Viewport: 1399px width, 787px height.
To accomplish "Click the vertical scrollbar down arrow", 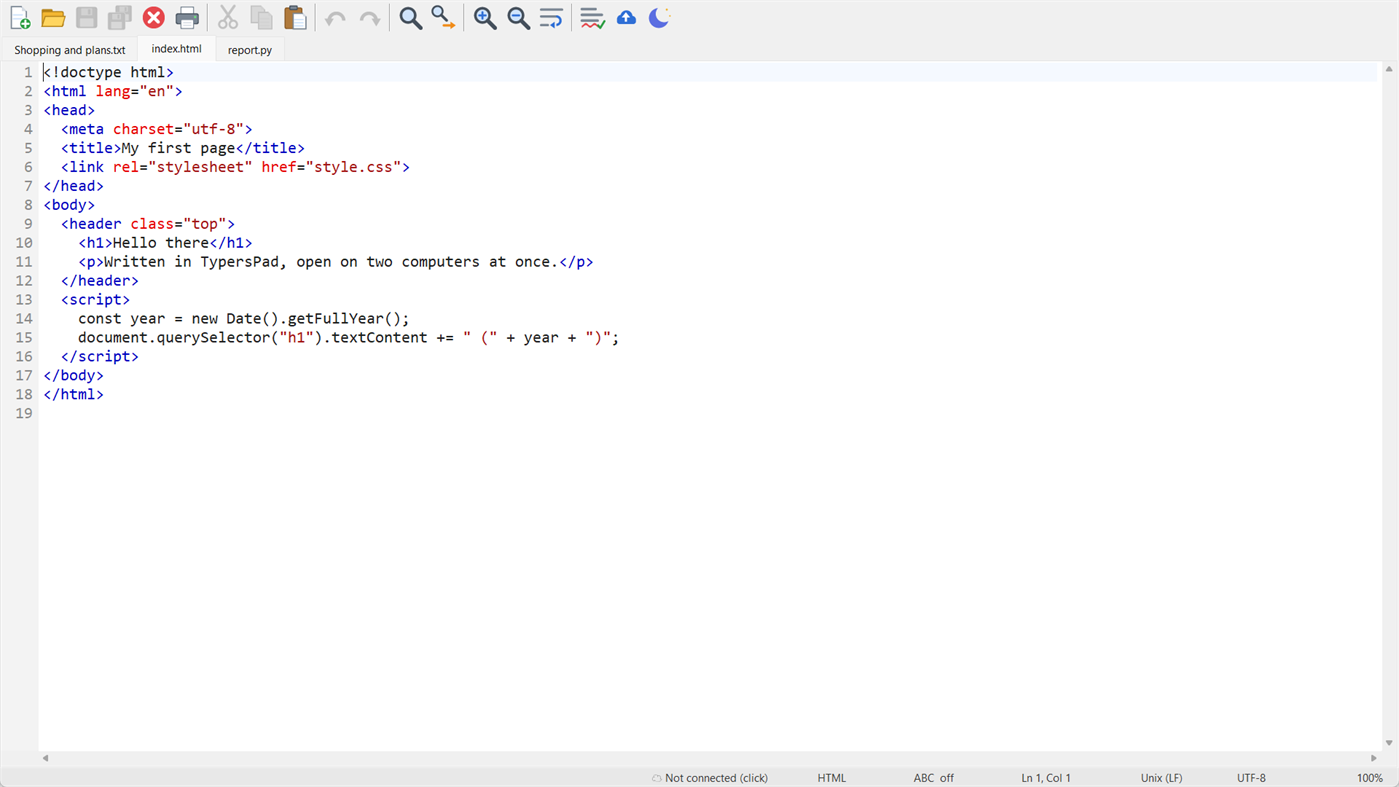I will [x=1389, y=743].
